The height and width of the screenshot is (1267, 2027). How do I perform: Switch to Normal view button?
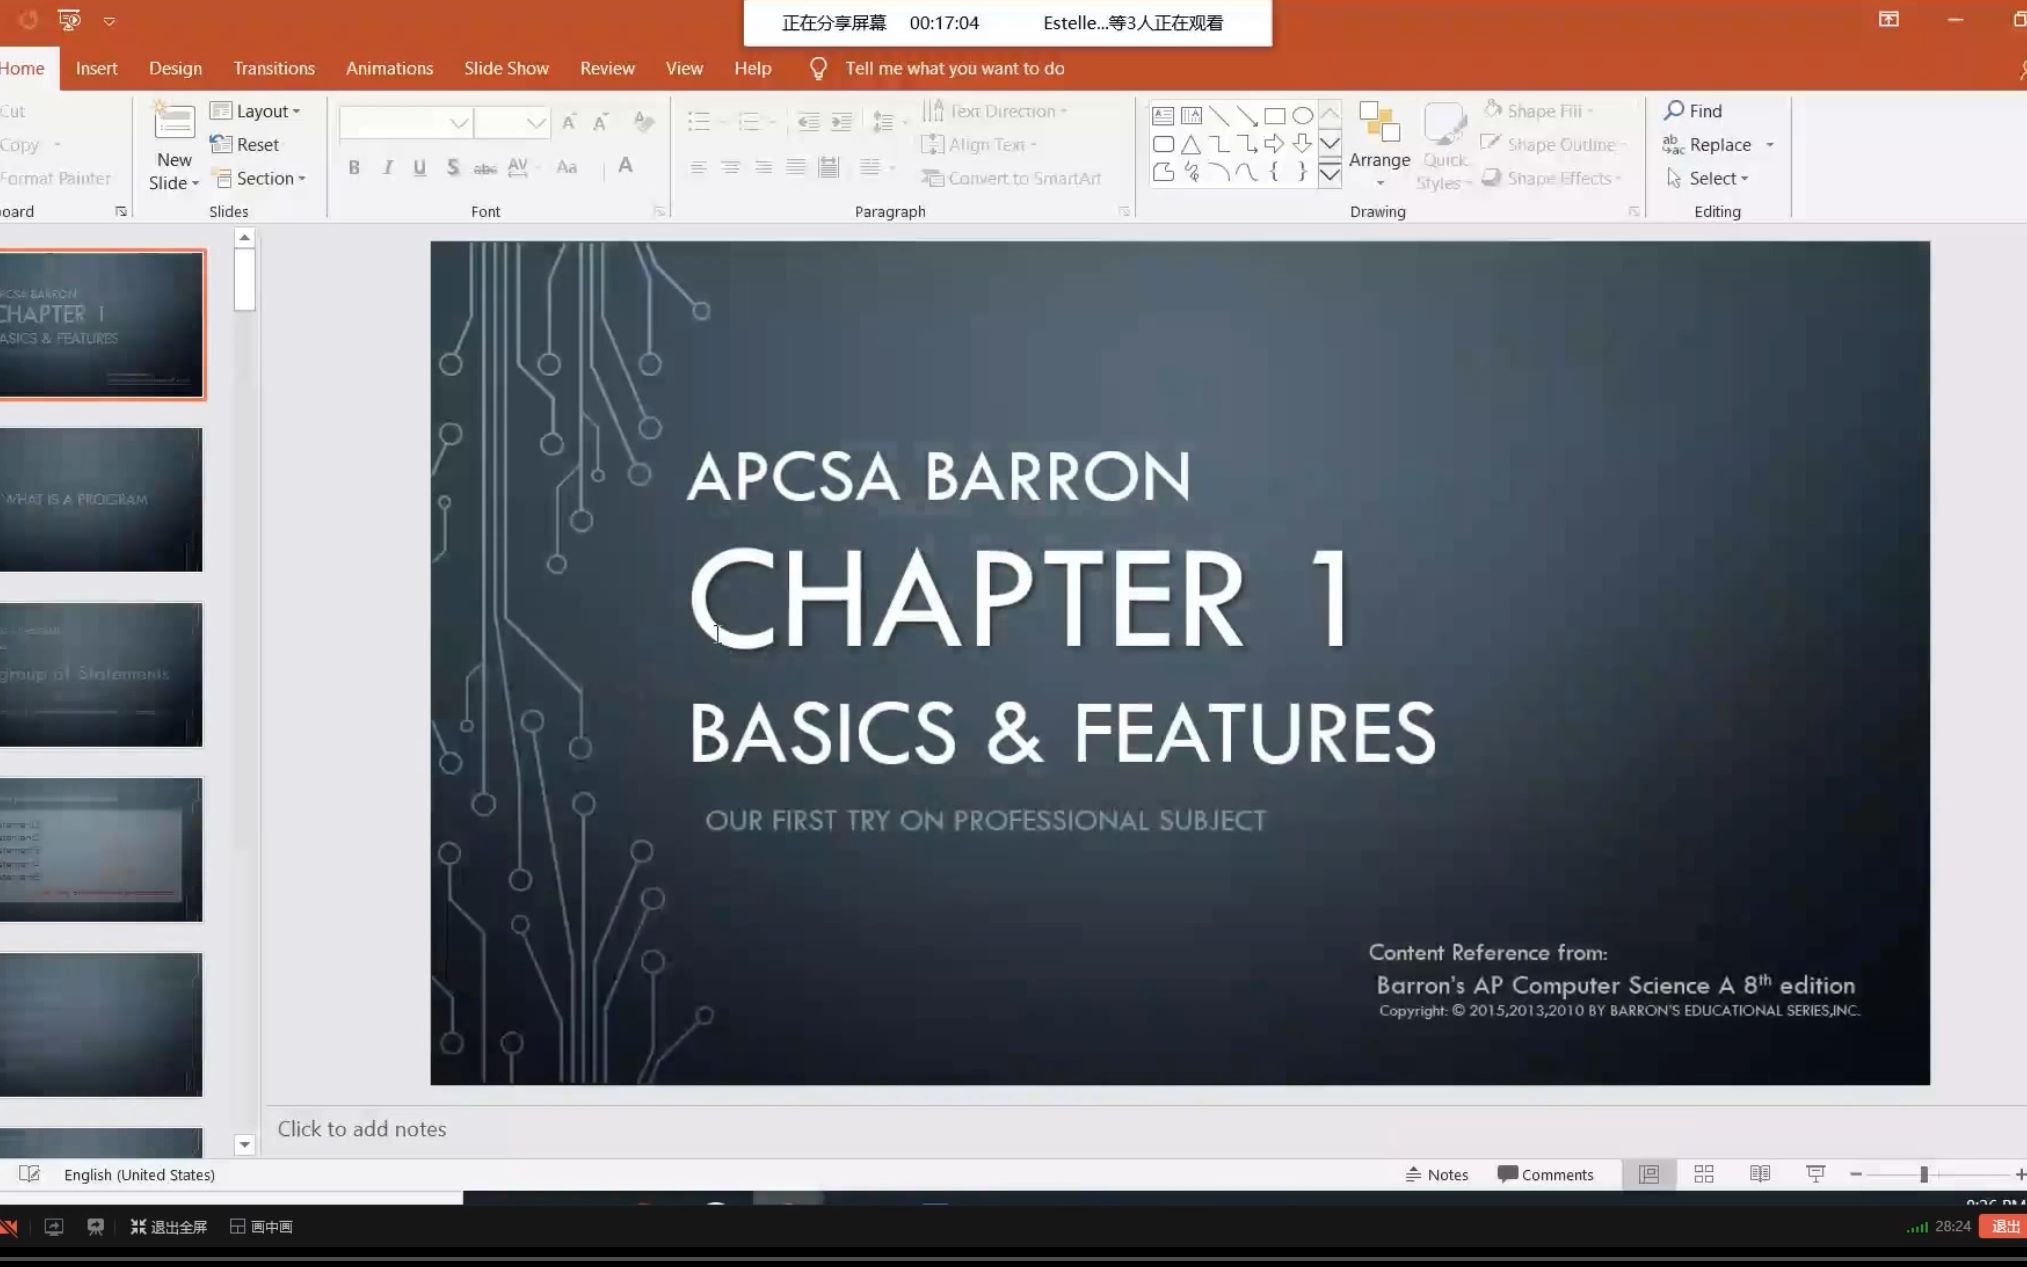tap(1649, 1174)
